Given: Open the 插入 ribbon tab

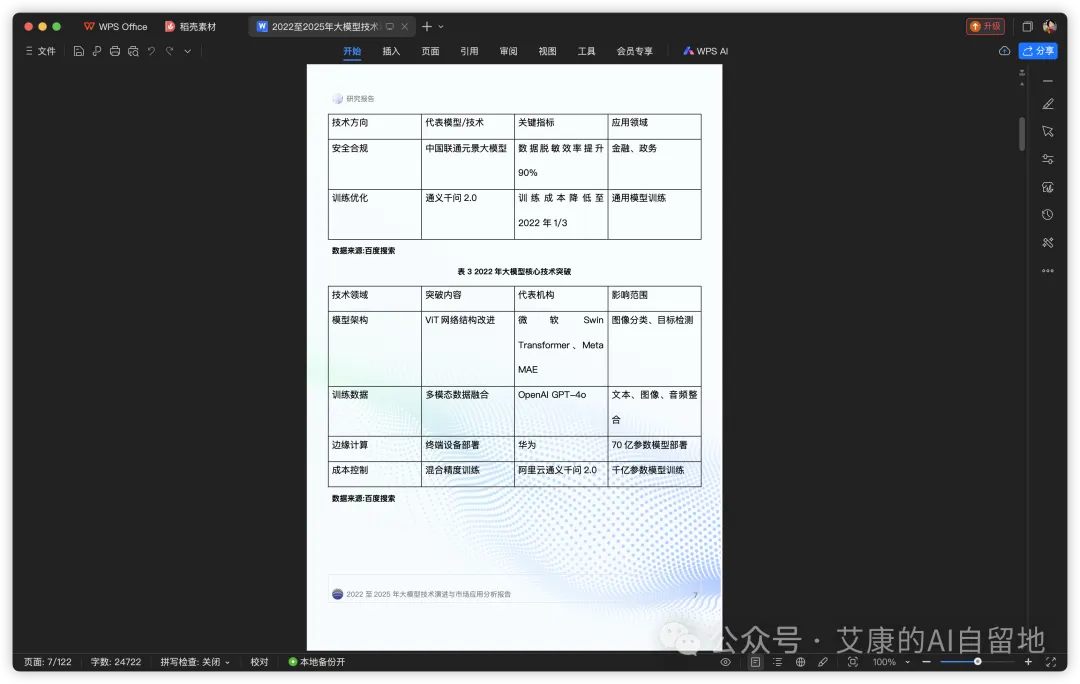Looking at the screenshot, I should 391,51.
